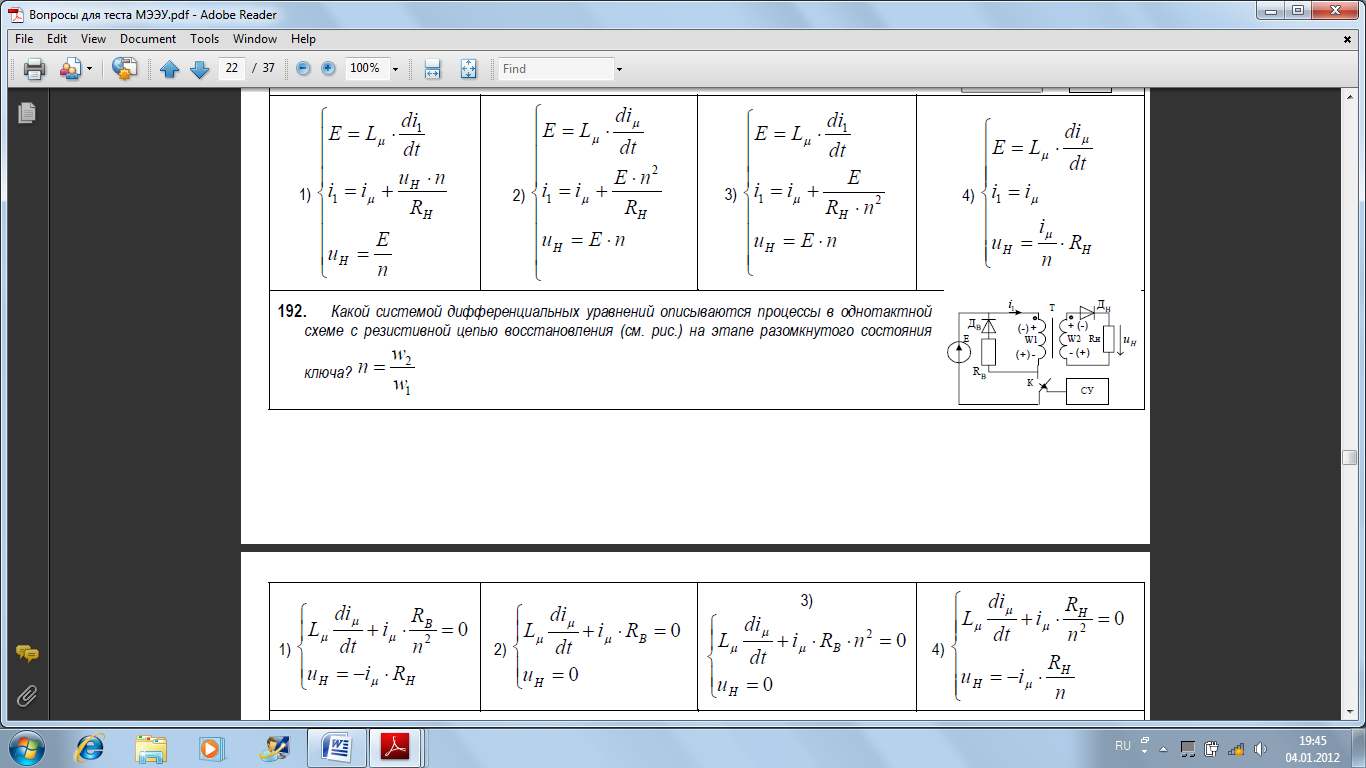Select the Fit One Full Page icon
This screenshot has width=1366, height=768.
[x=468, y=69]
